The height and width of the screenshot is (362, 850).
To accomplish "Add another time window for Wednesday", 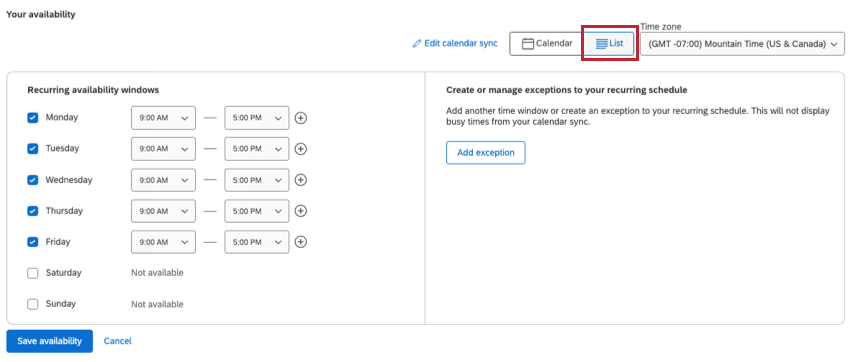I will pyautogui.click(x=301, y=180).
